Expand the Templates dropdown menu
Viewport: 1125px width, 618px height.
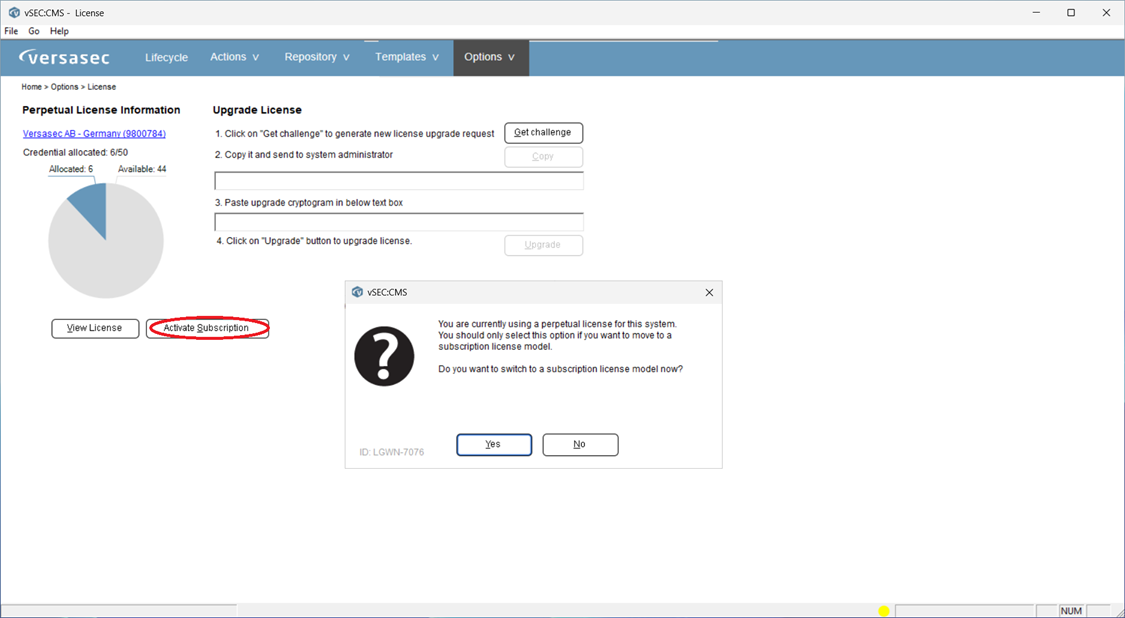407,57
